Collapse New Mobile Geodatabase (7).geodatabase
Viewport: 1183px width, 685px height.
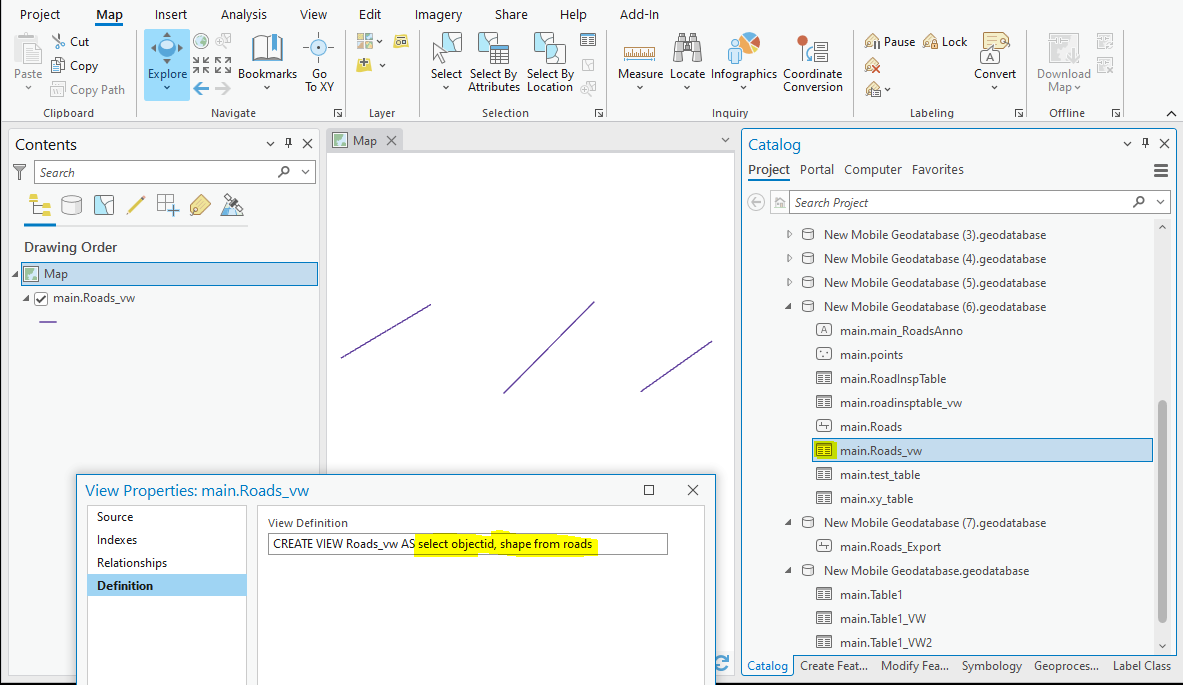(789, 523)
